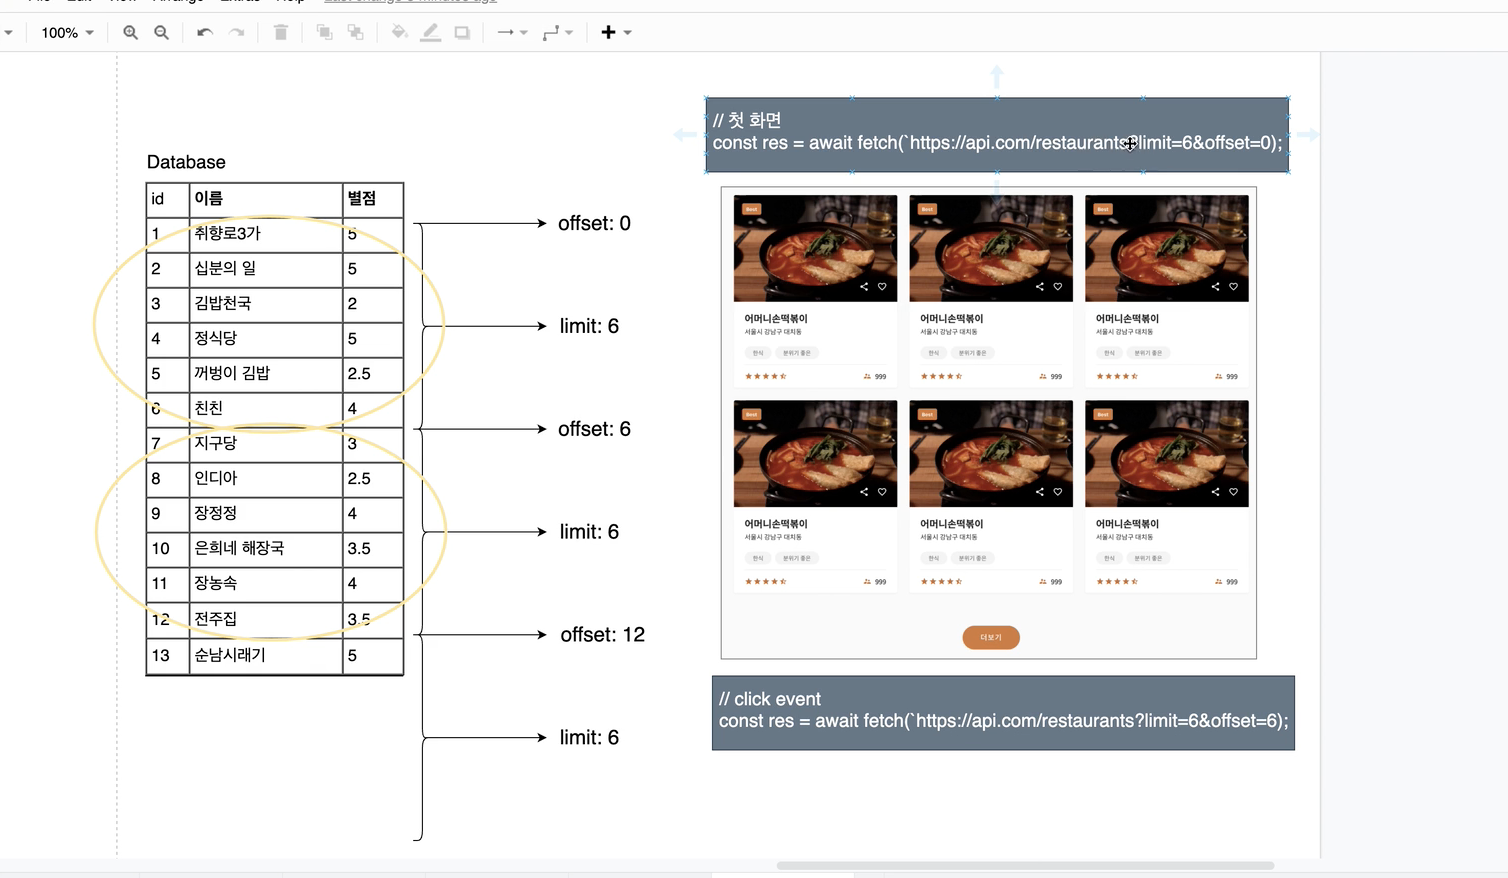1508x878 pixels.
Task: Click the '인디아' table cell
Action: [266, 479]
